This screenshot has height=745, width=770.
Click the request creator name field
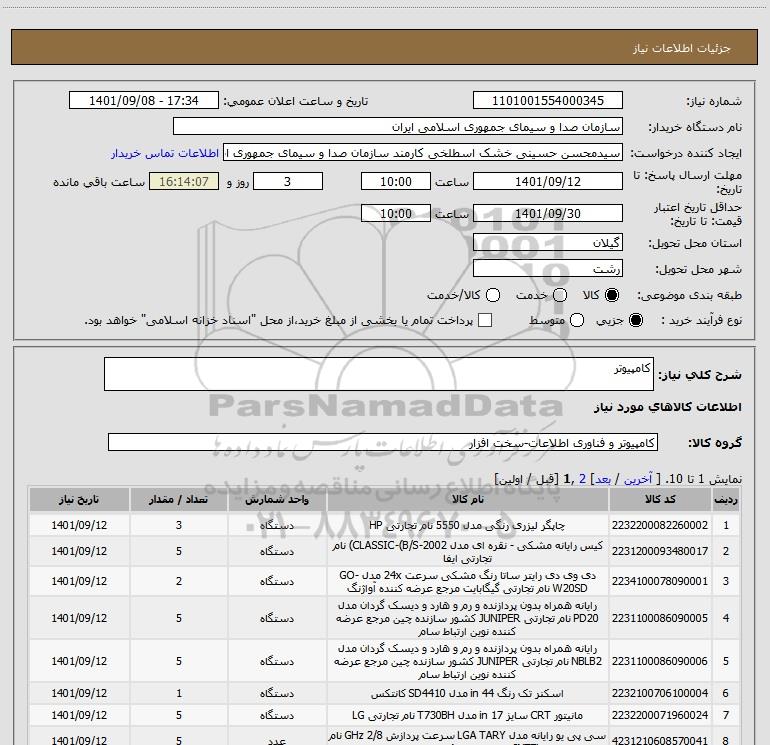point(423,153)
